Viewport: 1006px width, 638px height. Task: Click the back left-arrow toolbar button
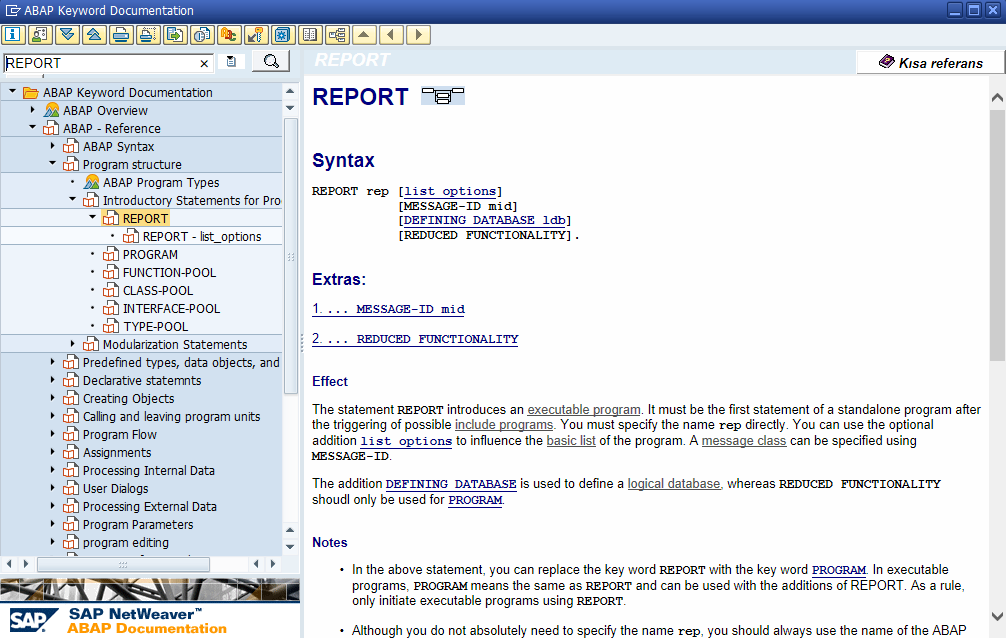(391, 35)
